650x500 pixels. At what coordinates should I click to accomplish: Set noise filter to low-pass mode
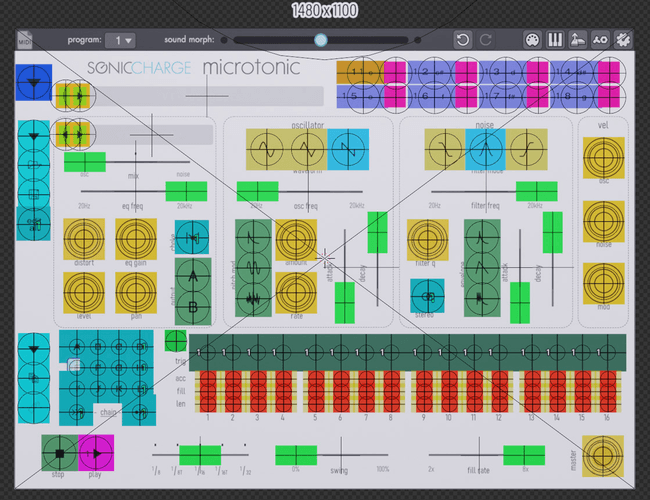coord(445,149)
